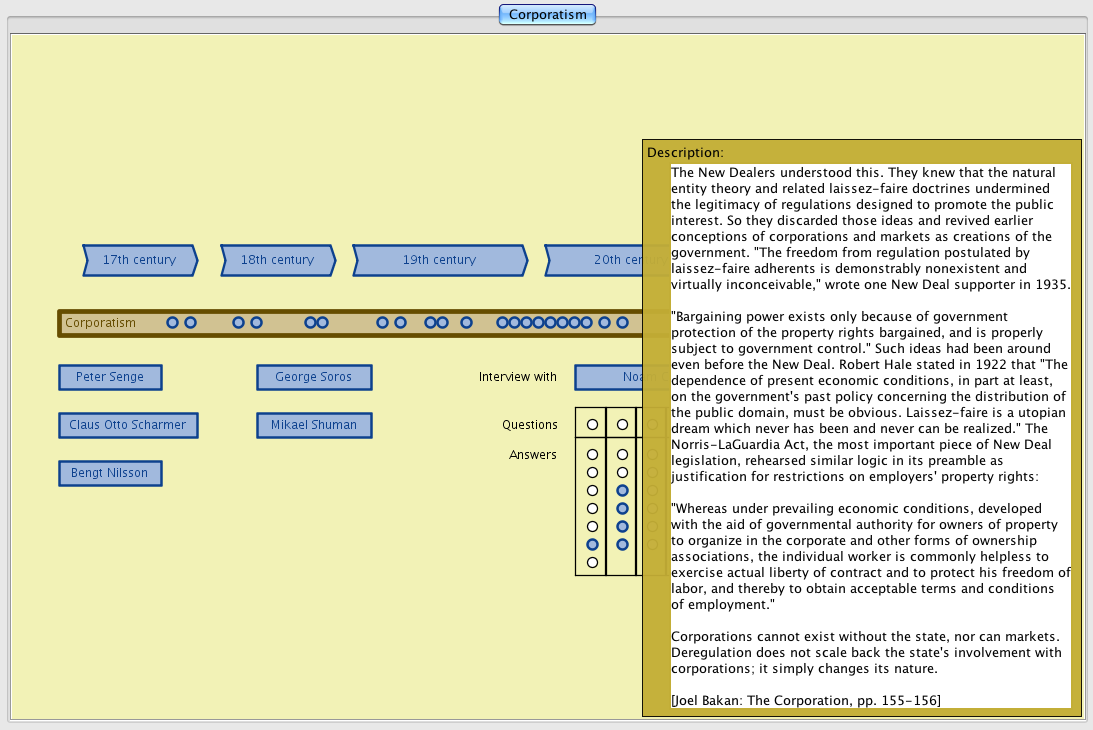Open the Bengt Nilsson entry
Image resolution: width=1093 pixels, height=730 pixels.
coord(110,473)
